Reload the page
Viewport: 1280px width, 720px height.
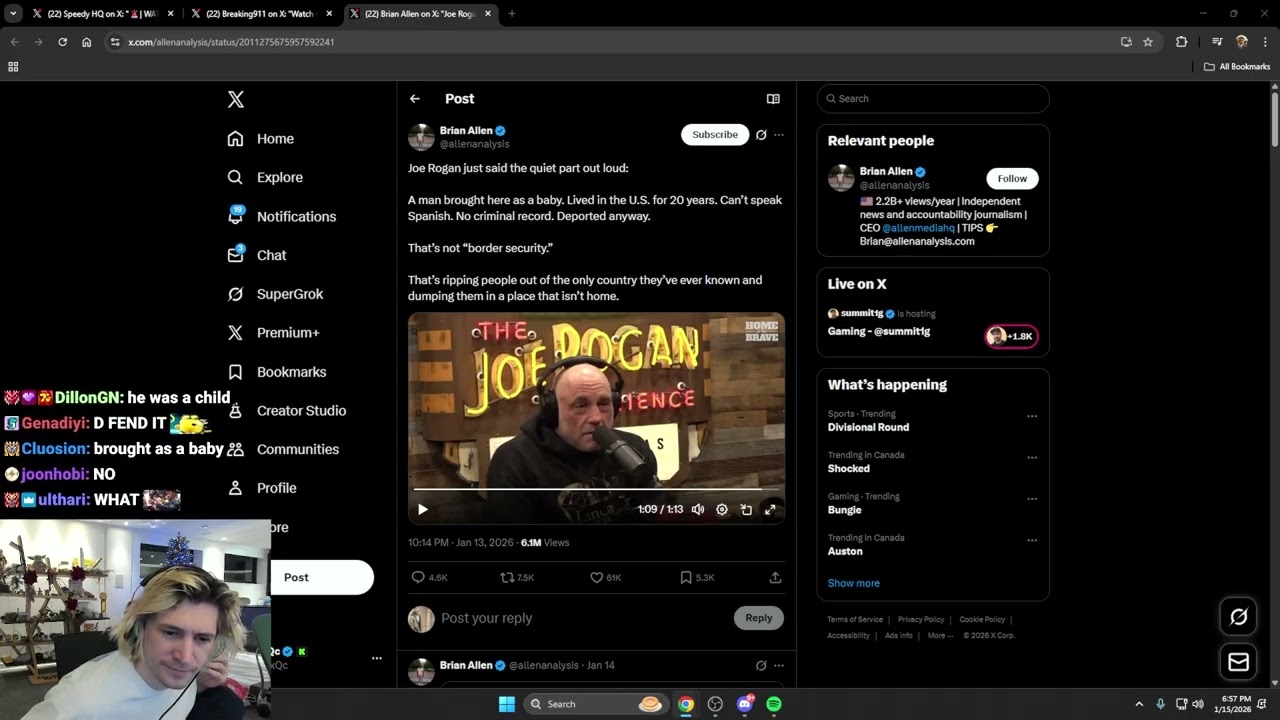coord(62,42)
